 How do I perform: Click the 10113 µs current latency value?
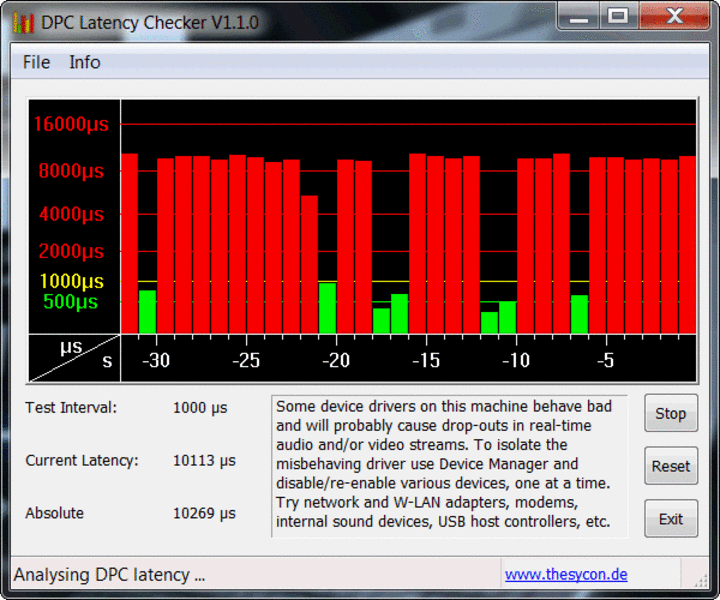(204, 460)
